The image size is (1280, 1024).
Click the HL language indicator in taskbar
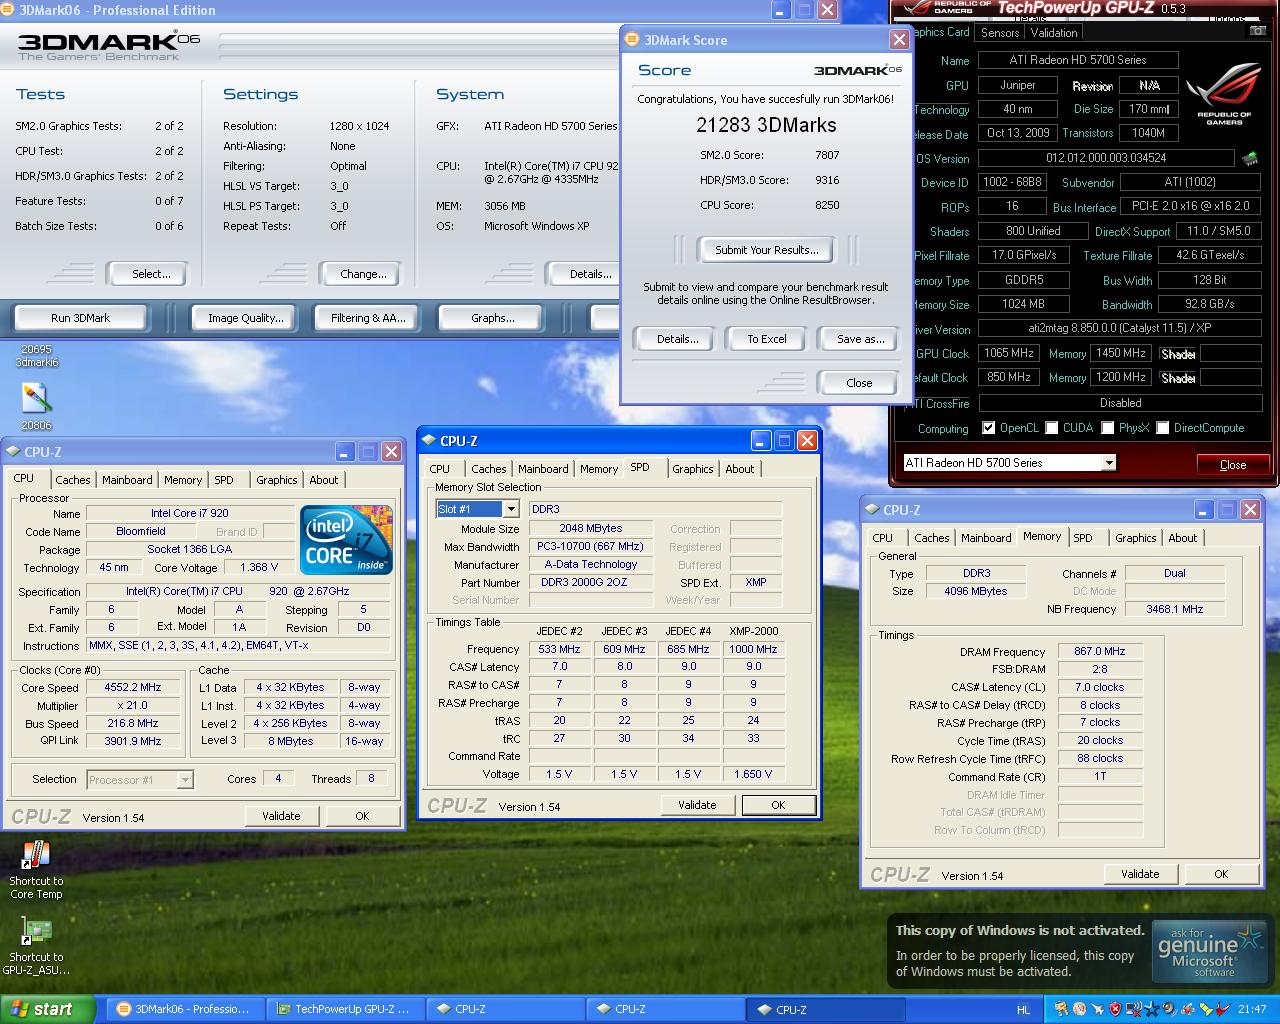[1023, 1009]
